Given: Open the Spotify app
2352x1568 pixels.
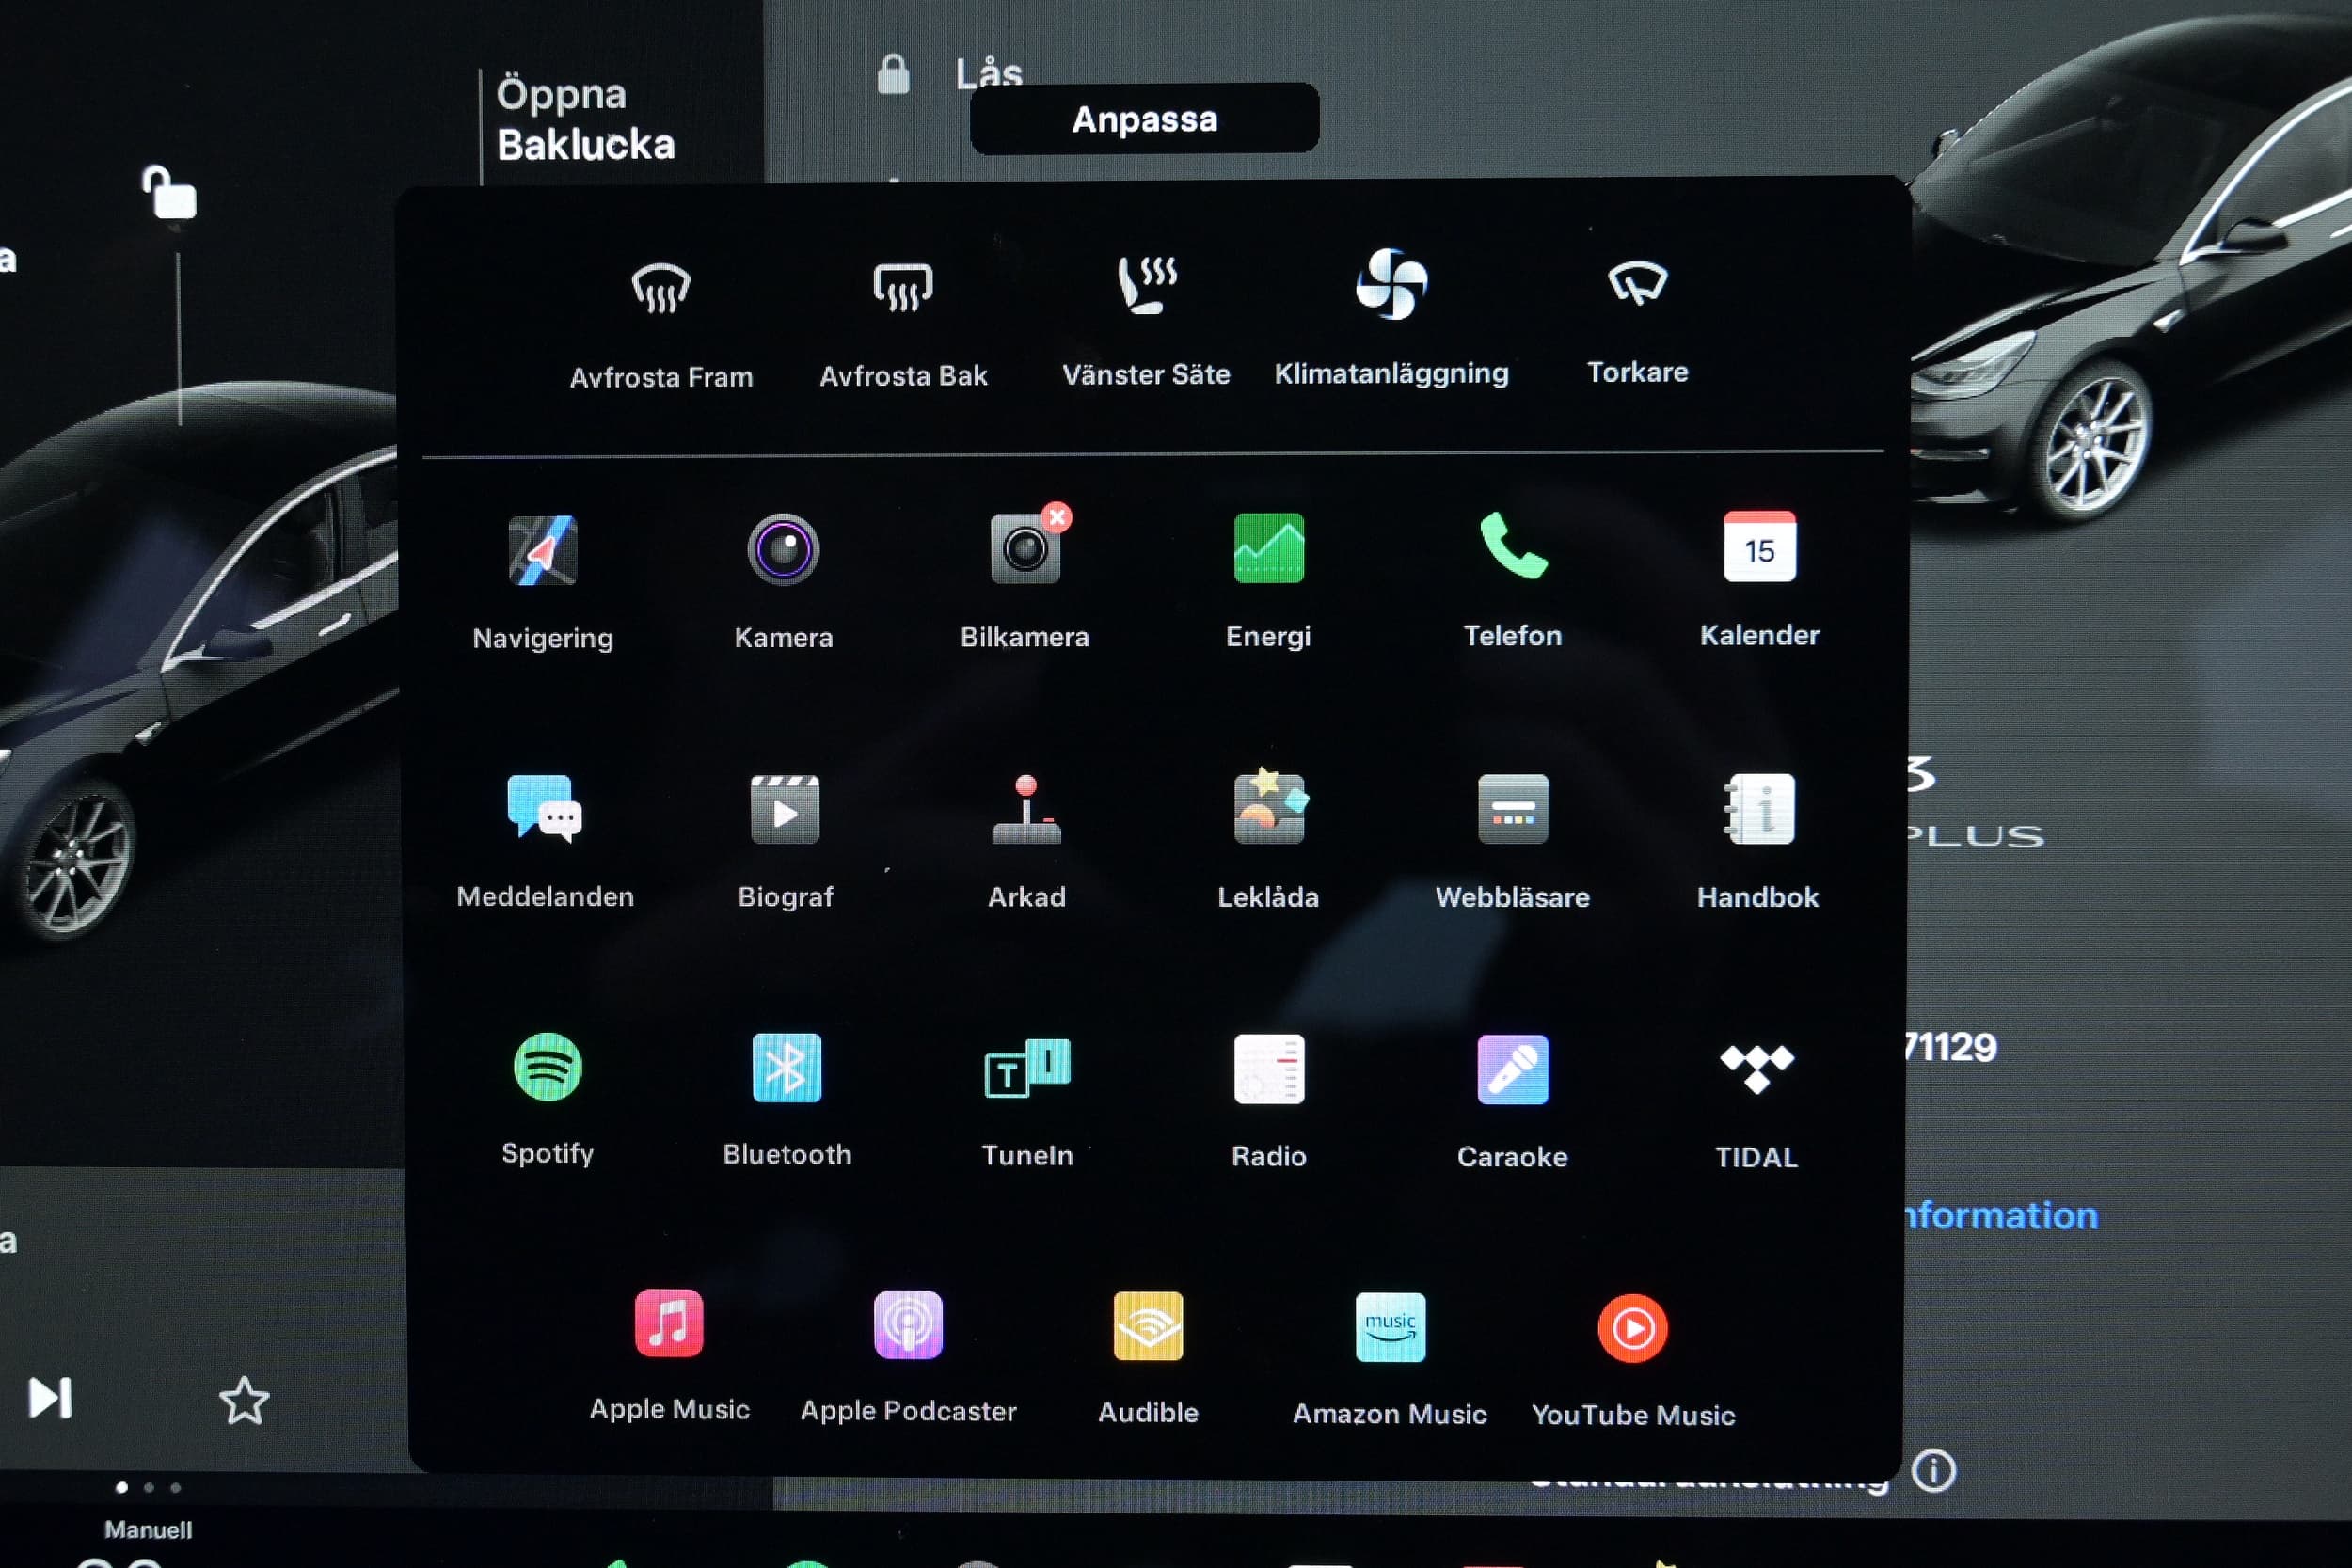Looking at the screenshot, I should (x=547, y=1068).
